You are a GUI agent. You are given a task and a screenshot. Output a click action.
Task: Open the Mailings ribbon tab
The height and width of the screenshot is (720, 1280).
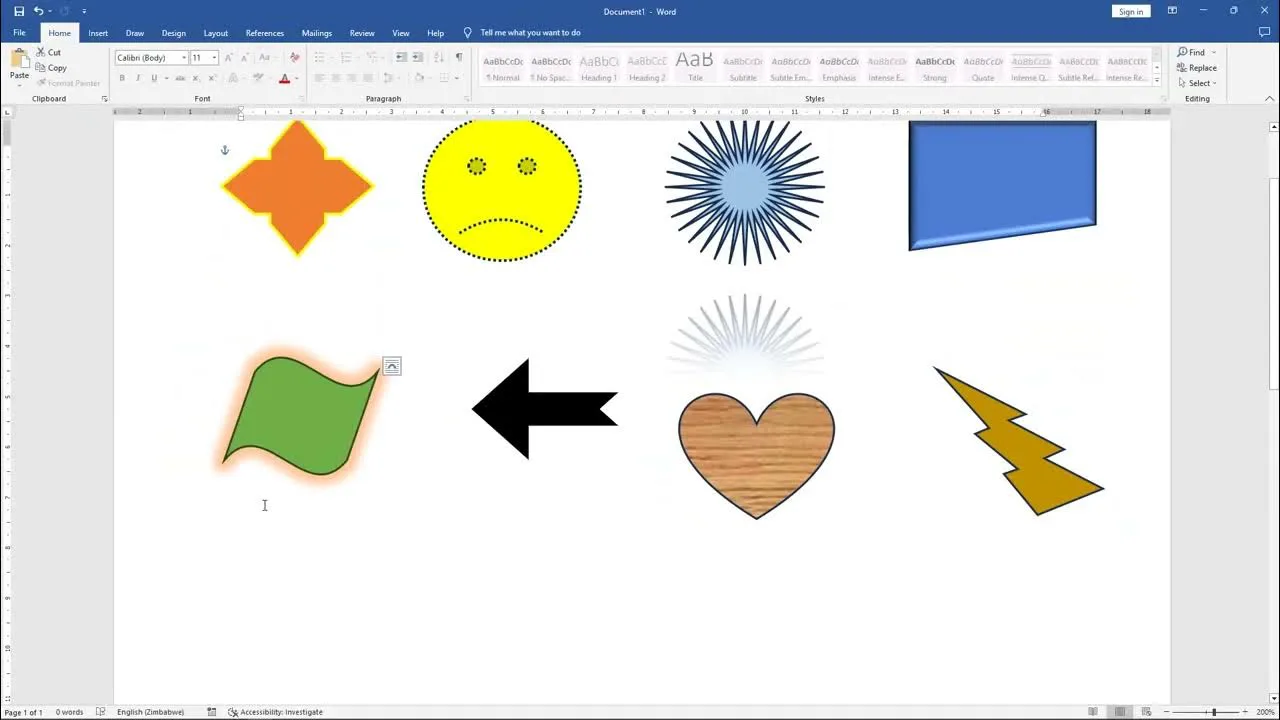coord(316,32)
